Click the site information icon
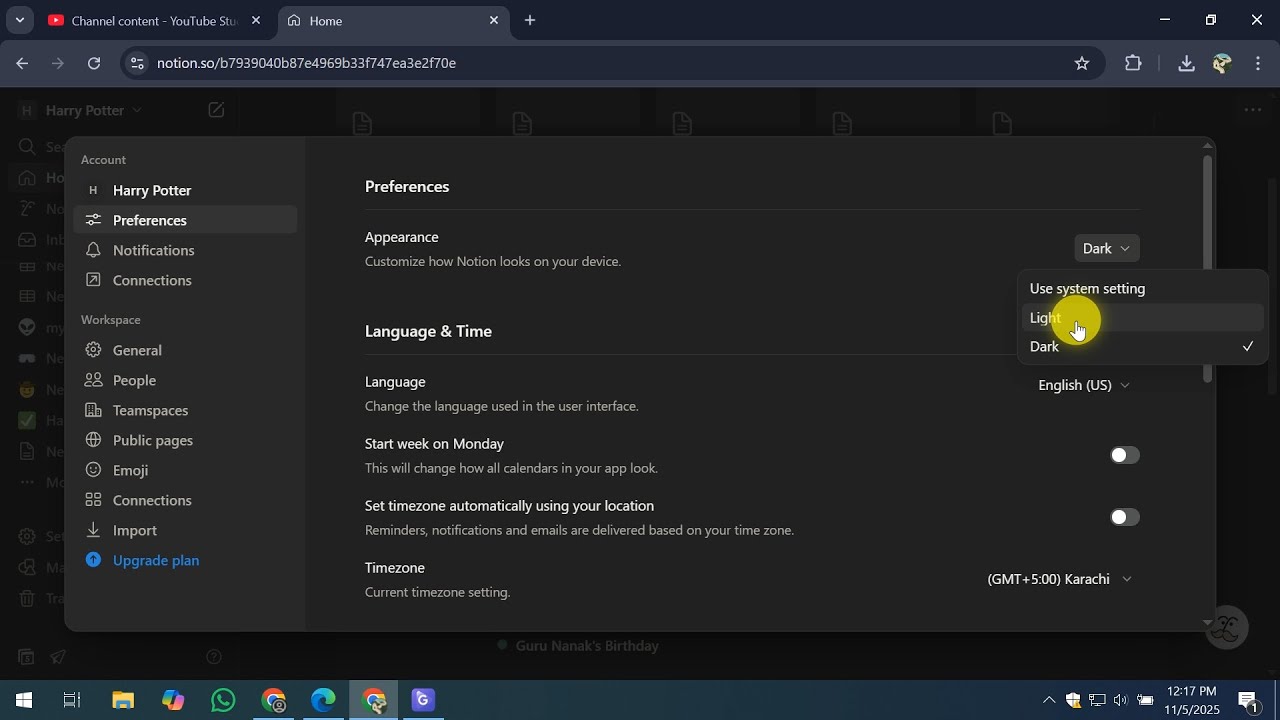Screen dimensions: 1280x720 point(137,63)
